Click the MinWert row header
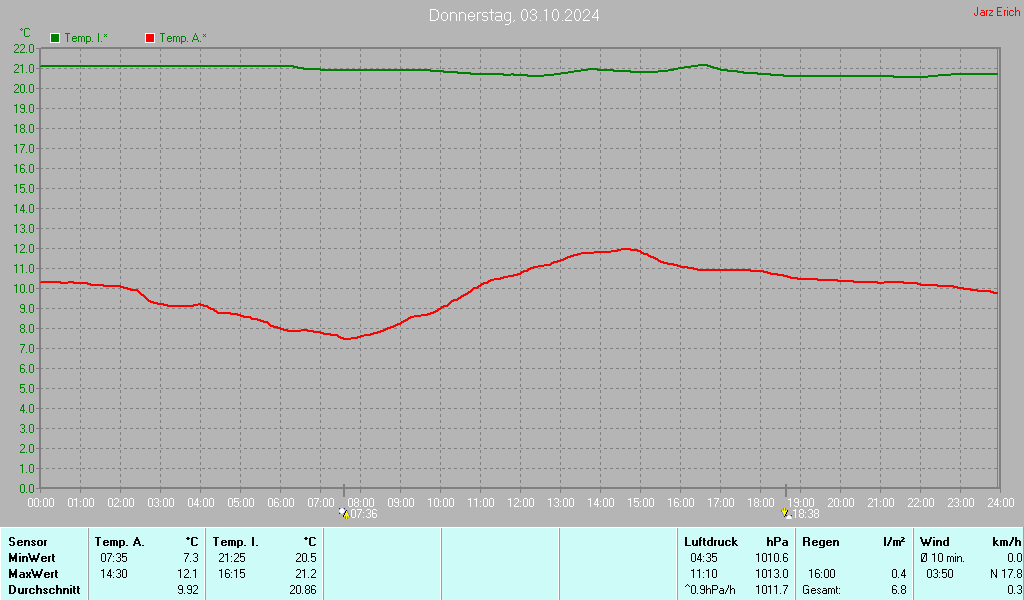Viewport: 1024px width, 600px height. click(31, 558)
